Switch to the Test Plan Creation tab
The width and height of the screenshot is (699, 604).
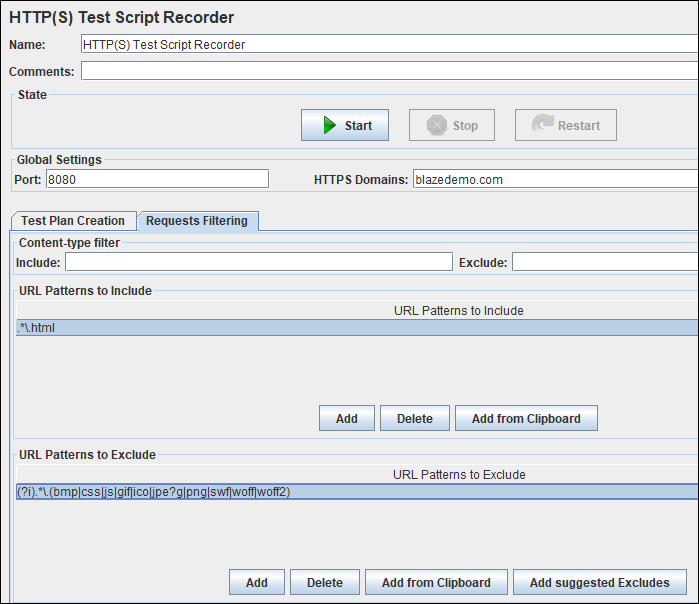74,221
